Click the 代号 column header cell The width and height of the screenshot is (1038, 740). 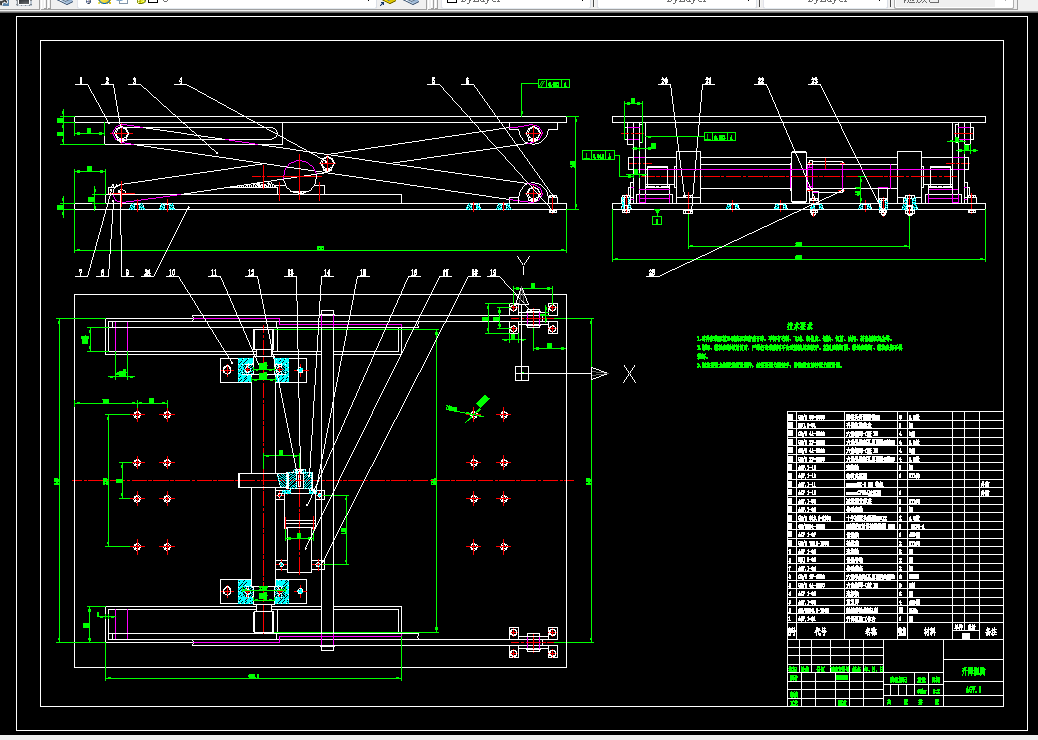point(820,631)
